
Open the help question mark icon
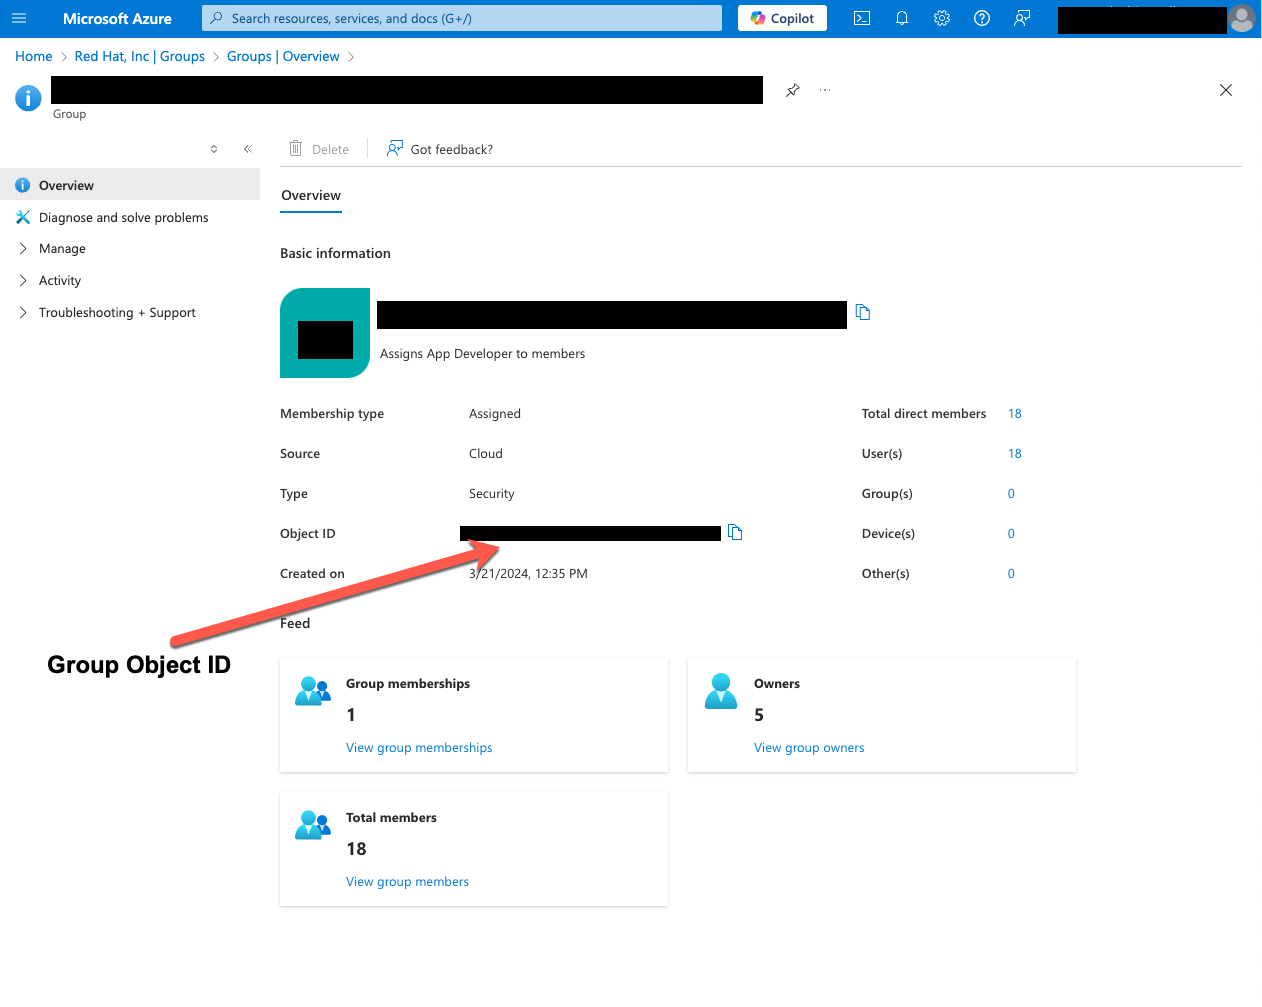[981, 18]
